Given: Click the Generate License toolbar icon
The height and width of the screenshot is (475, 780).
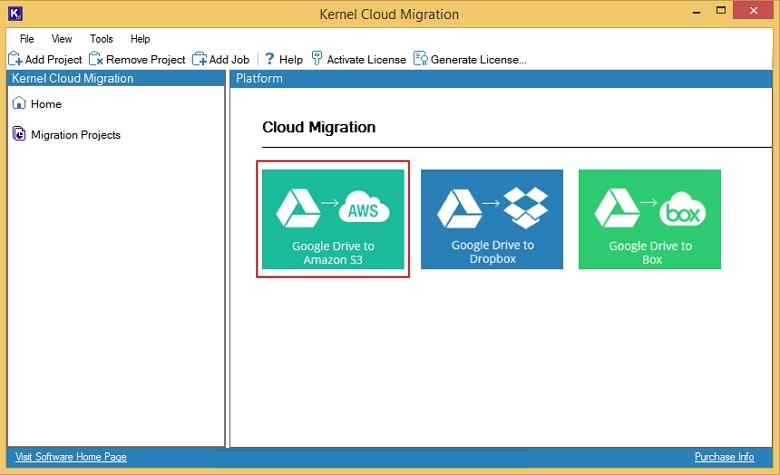Looking at the screenshot, I should (x=420, y=59).
